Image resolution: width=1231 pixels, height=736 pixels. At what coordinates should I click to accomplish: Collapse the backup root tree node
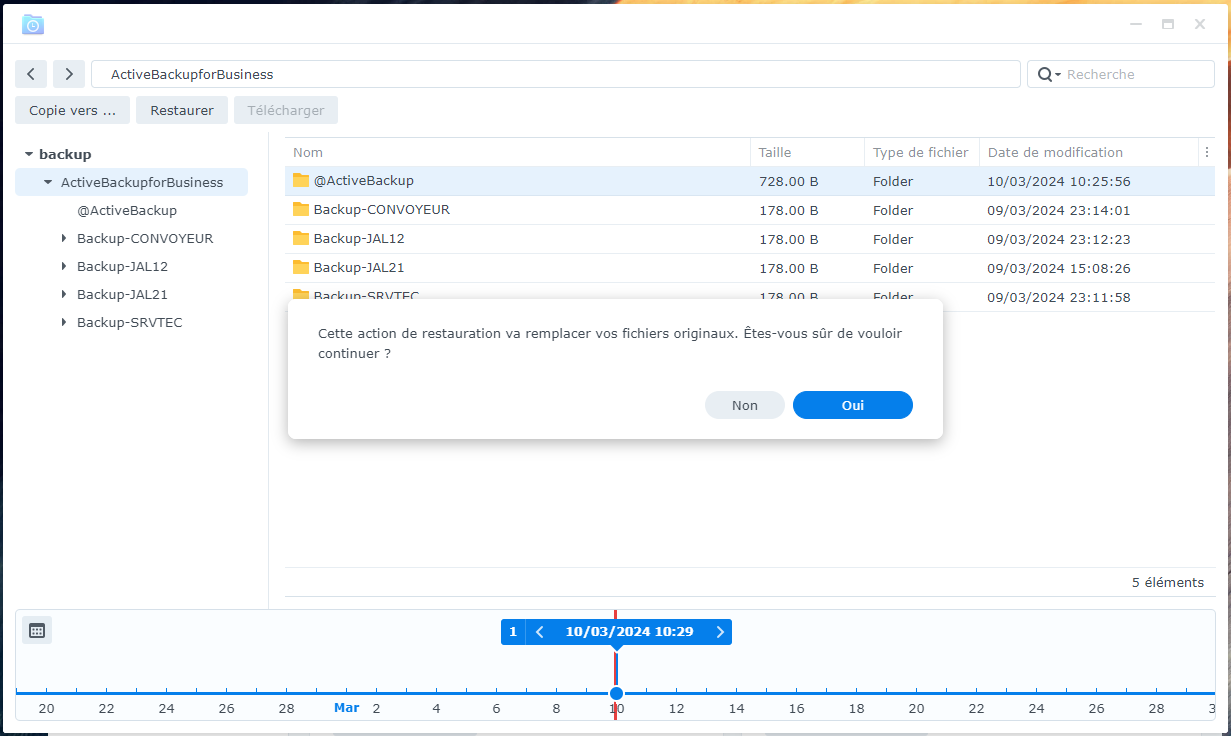pyautogui.click(x=29, y=155)
